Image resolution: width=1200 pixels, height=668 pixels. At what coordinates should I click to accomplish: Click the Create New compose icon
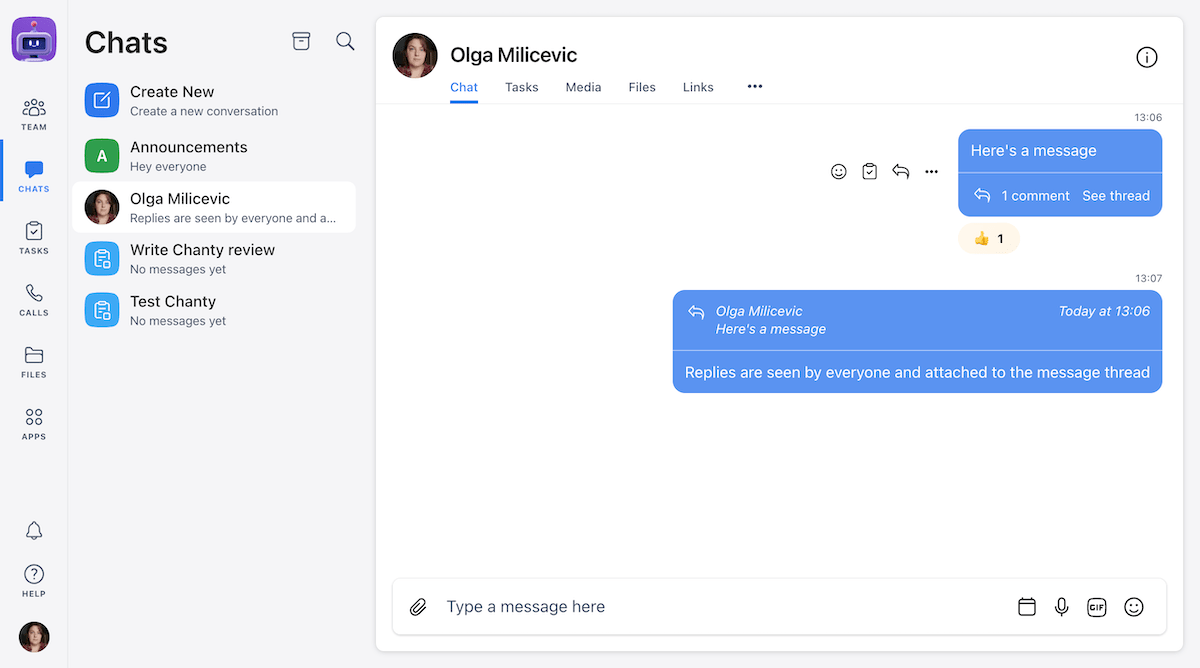pyautogui.click(x=102, y=100)
